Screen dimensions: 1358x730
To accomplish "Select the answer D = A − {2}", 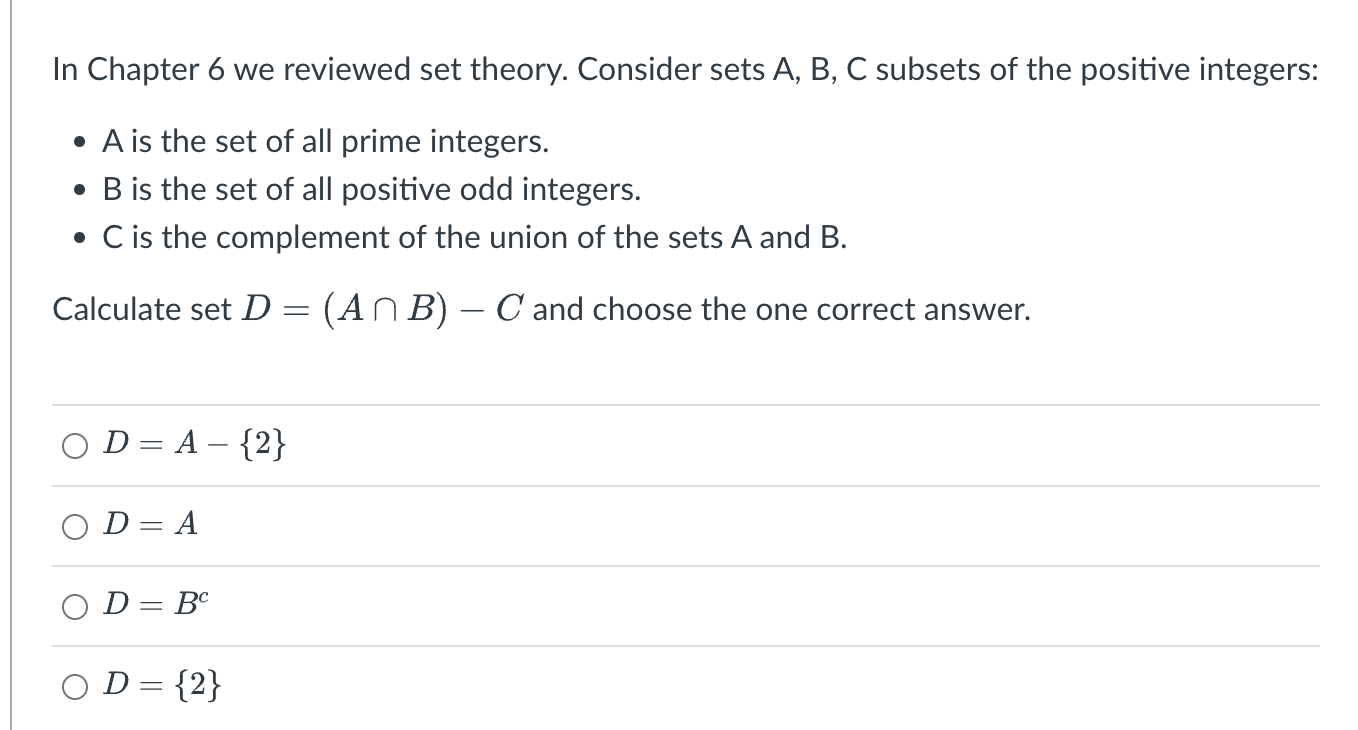I will [x=194, y=444].
